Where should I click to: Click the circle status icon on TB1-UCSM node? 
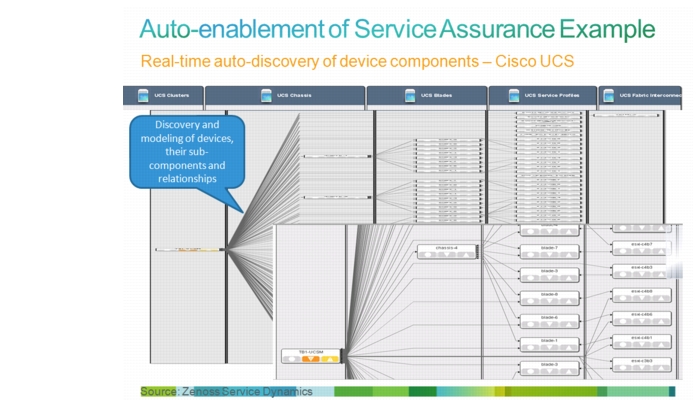[x=292, y=359]
